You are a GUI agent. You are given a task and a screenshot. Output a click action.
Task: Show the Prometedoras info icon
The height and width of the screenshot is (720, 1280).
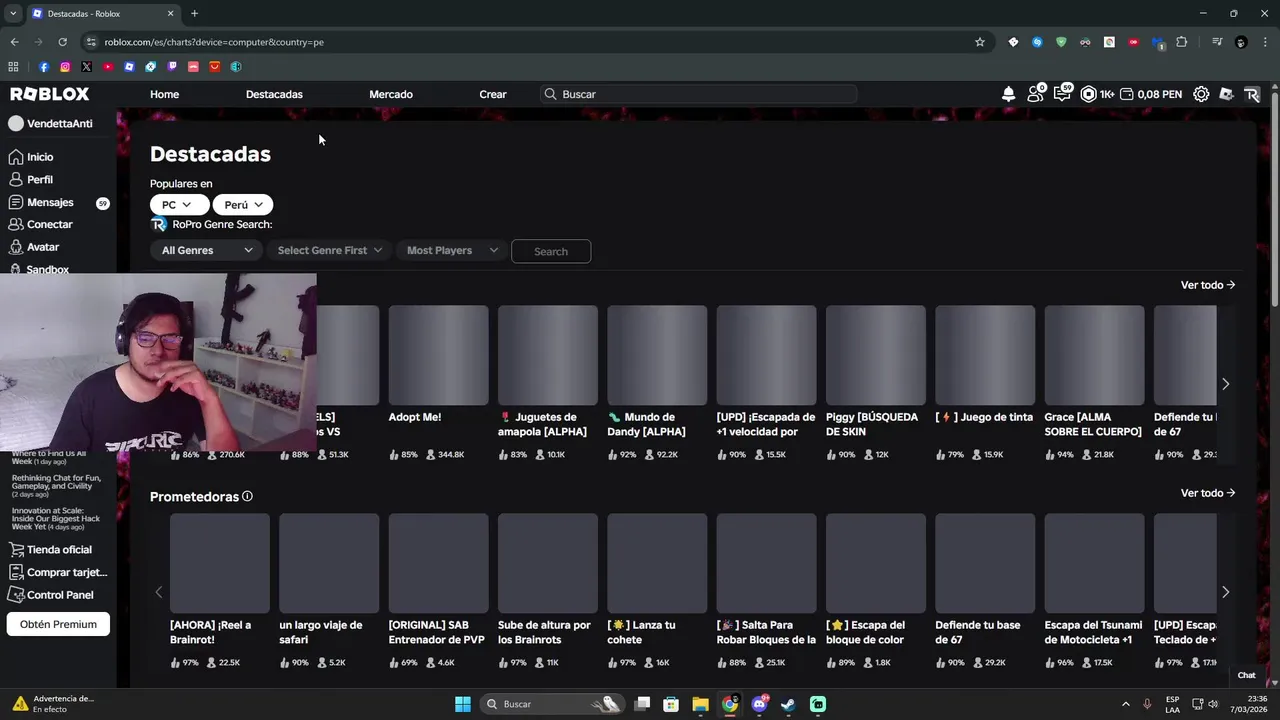[x=247, y=496]
